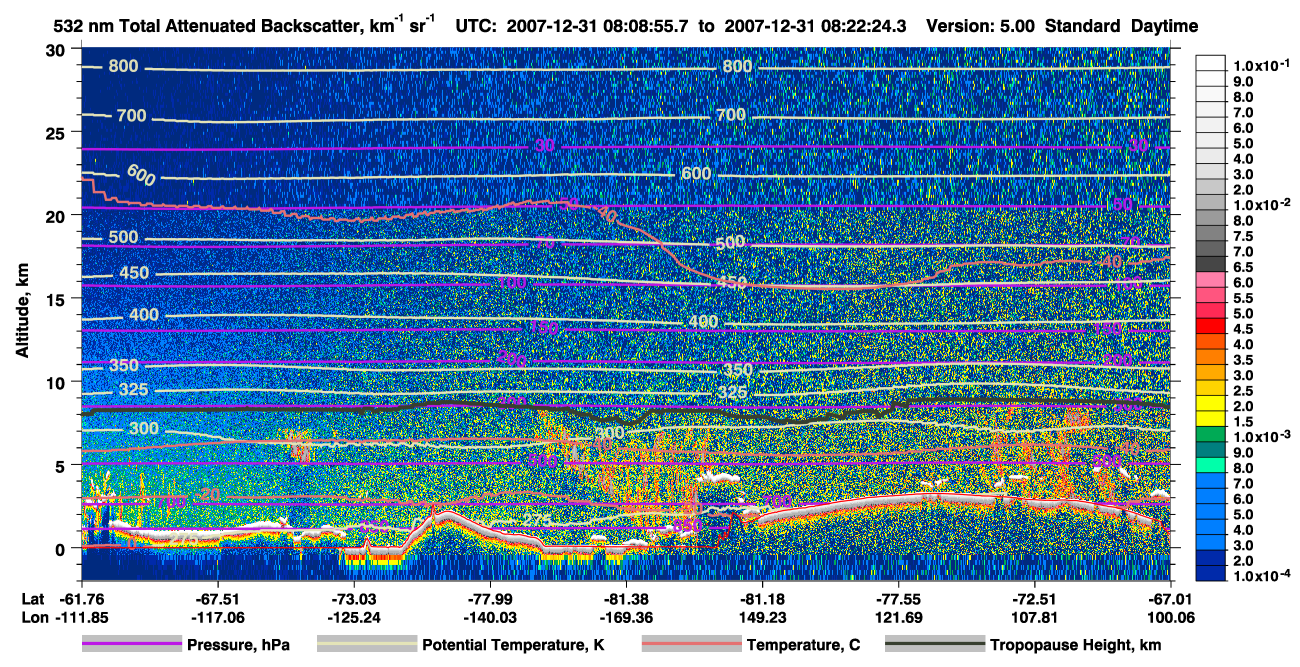
Task: Click the end time '2007-12-31 08:22:24.3'
Action: pyautogui.click(x=815, y=27)
